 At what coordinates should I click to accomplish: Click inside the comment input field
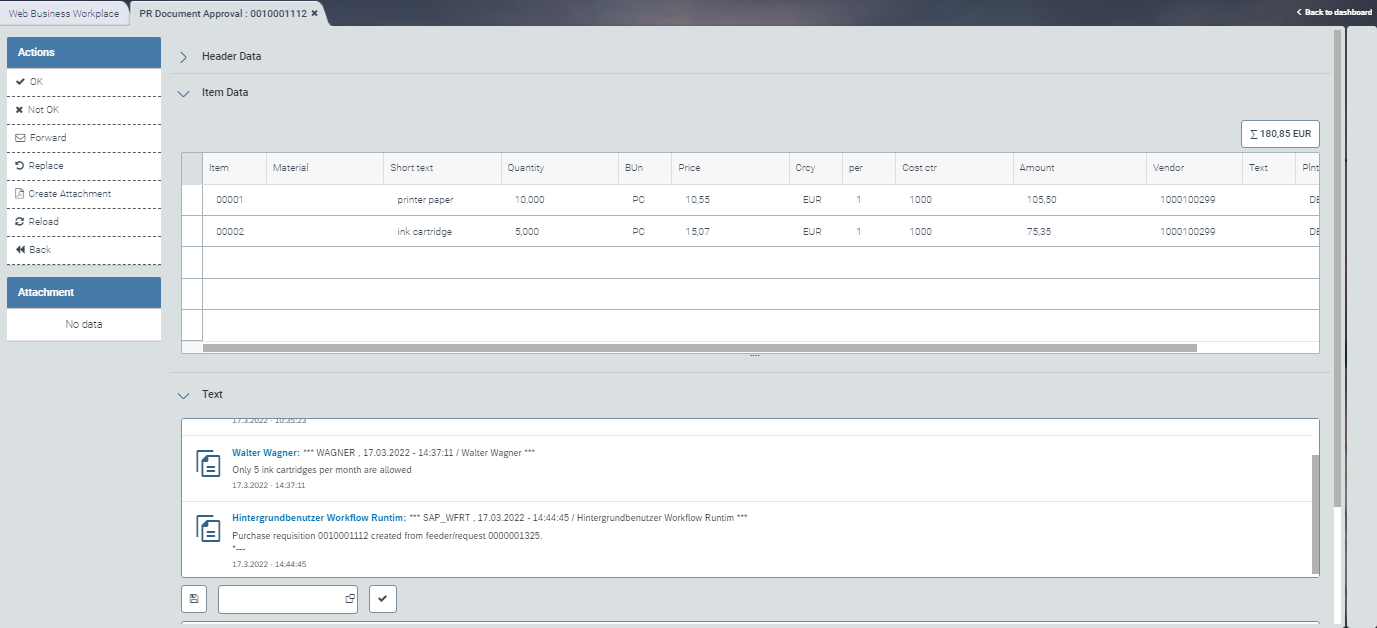coord(280,598)
